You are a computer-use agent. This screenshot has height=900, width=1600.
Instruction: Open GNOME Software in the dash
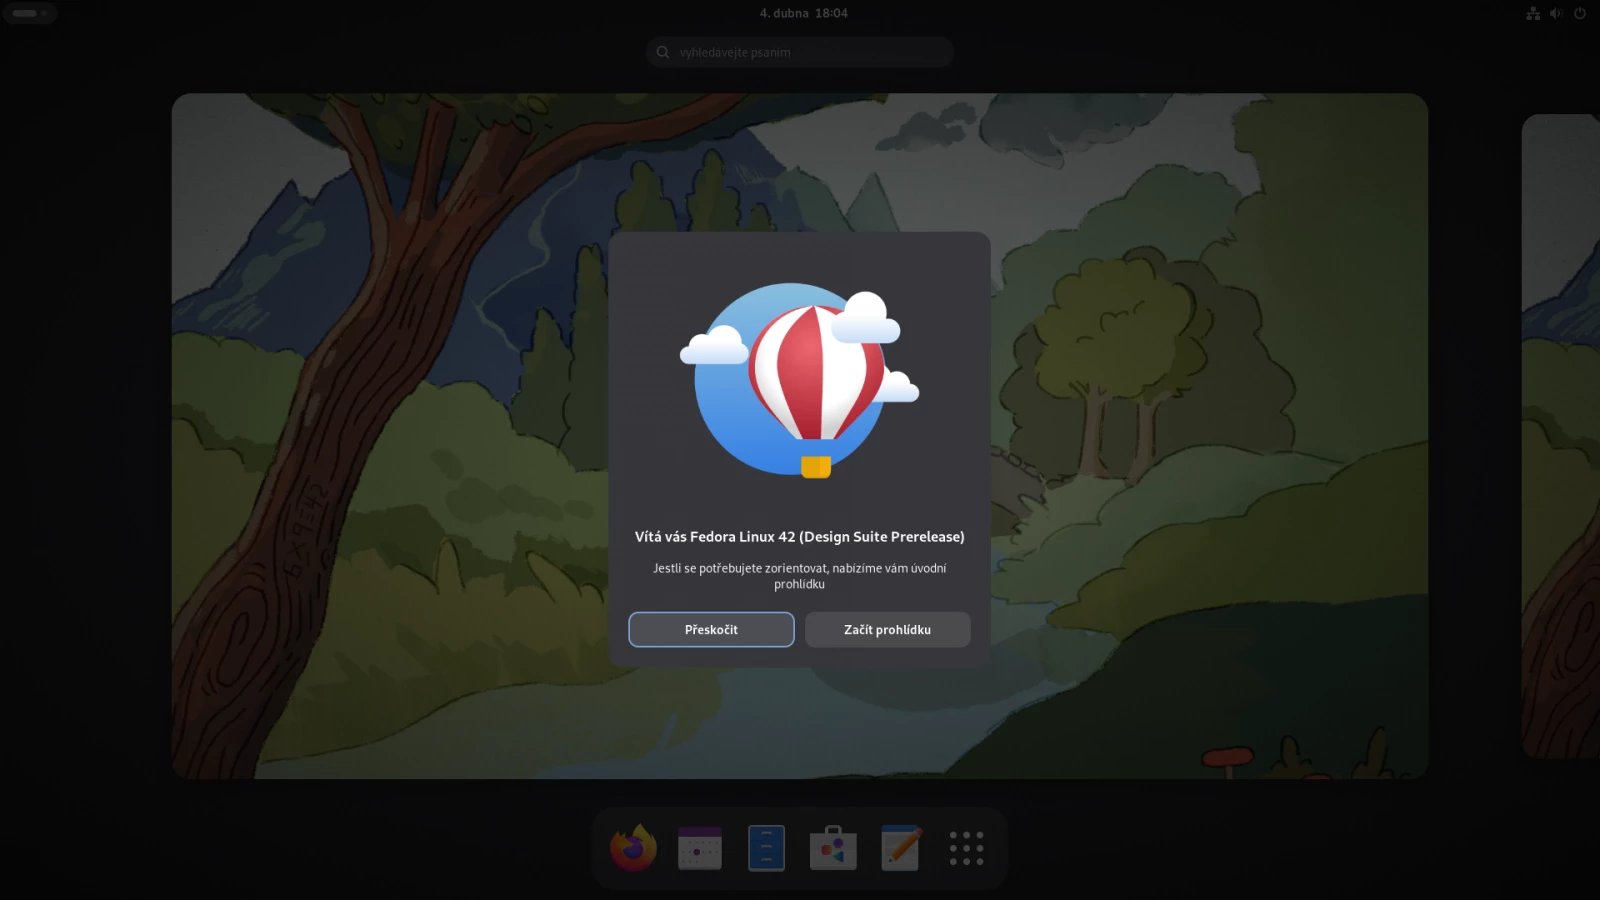[833, 848]
